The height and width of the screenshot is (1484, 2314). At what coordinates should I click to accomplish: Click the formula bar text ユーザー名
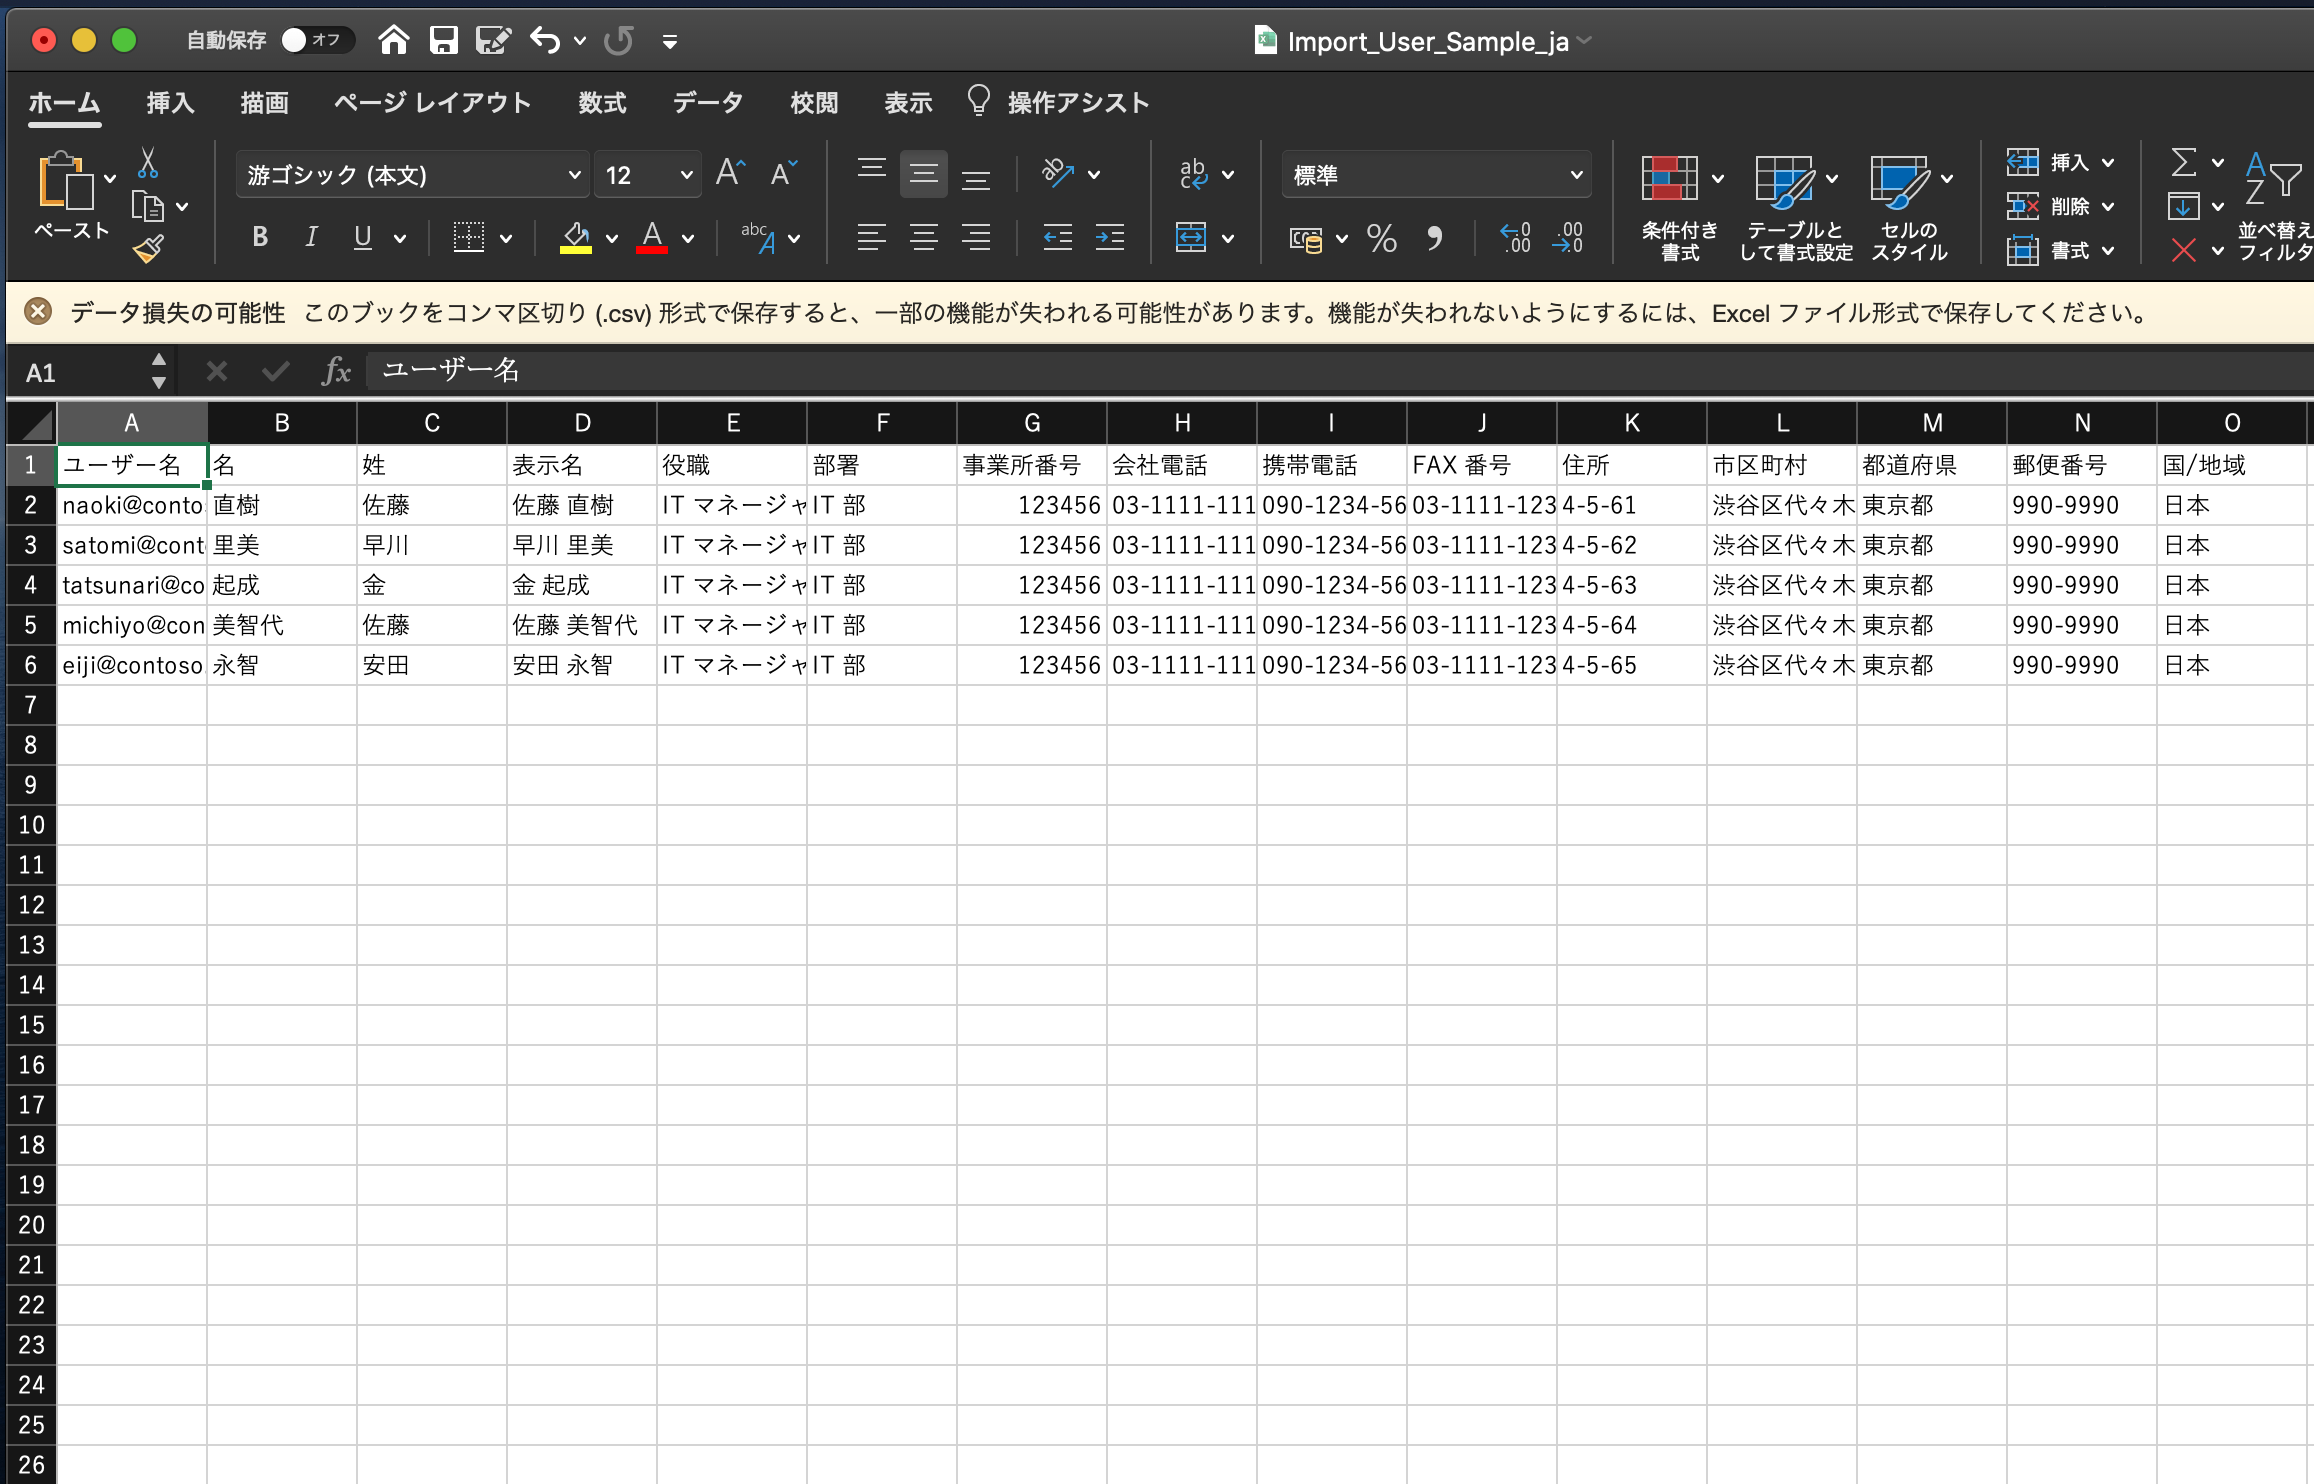point(451,370)
